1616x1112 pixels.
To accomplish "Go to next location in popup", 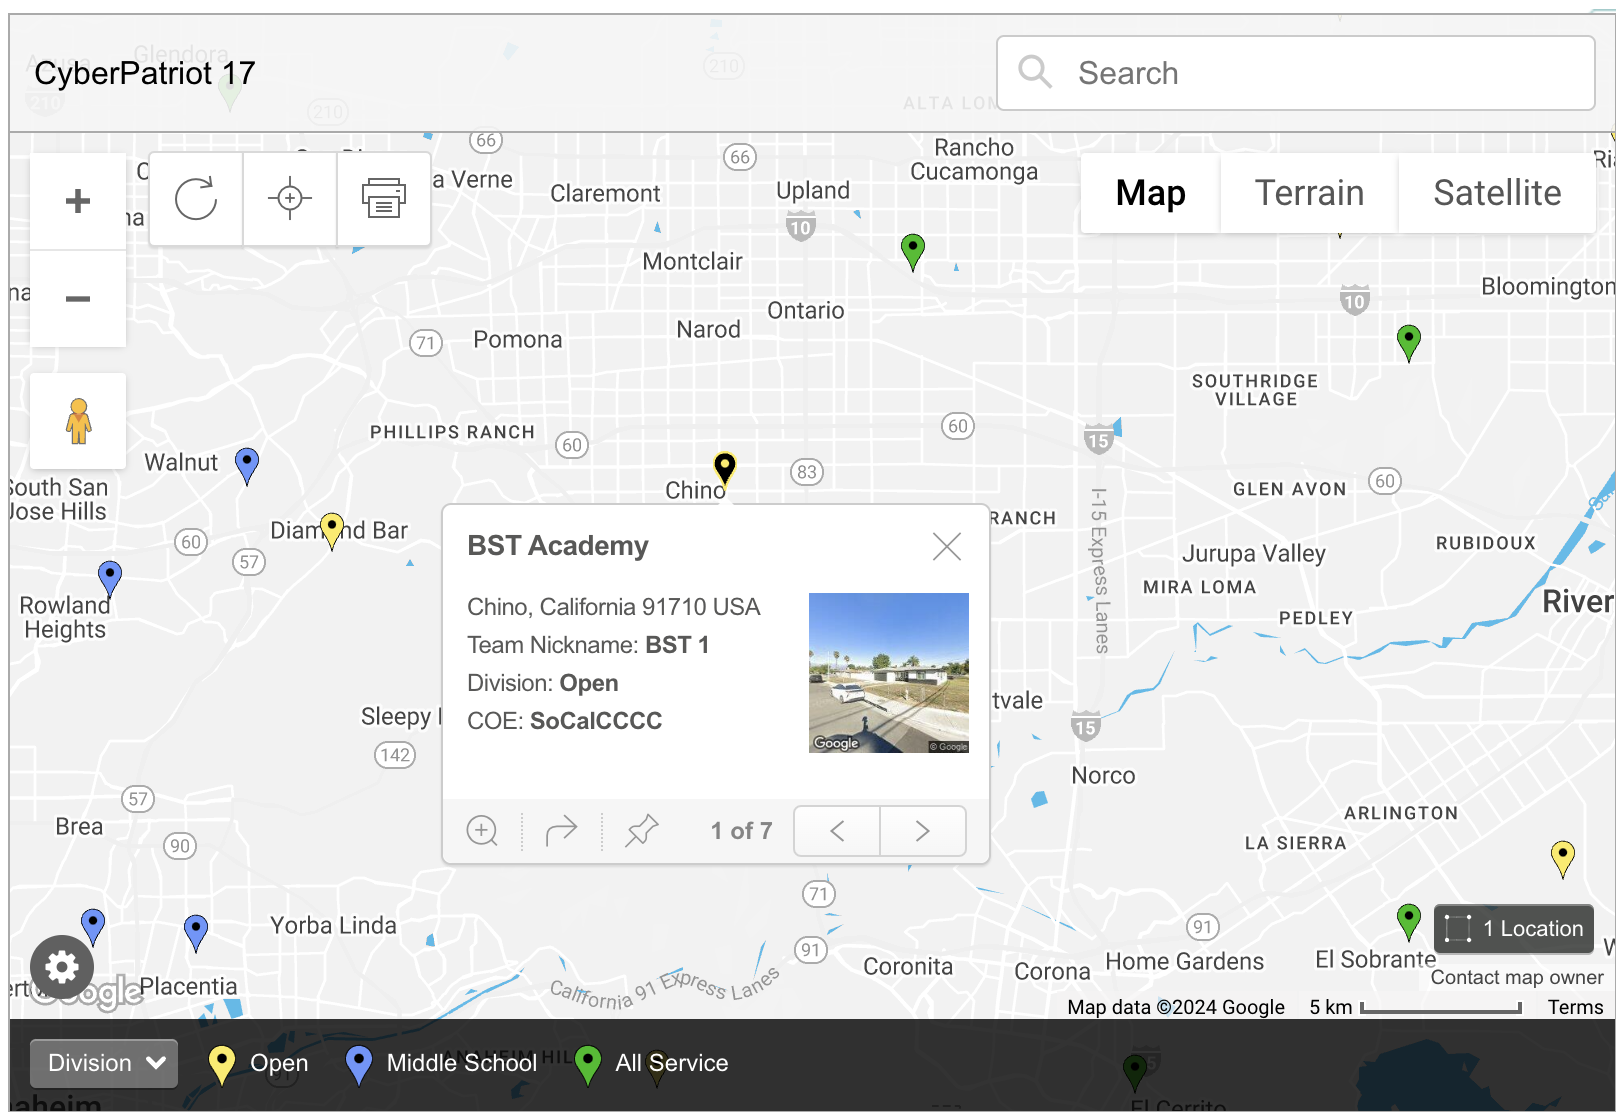I will [x=922, y=831].
